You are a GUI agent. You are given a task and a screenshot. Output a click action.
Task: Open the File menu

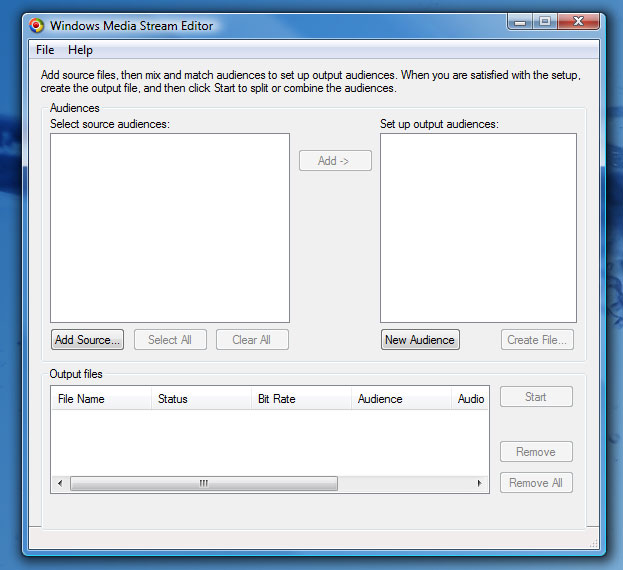point(45,50)
